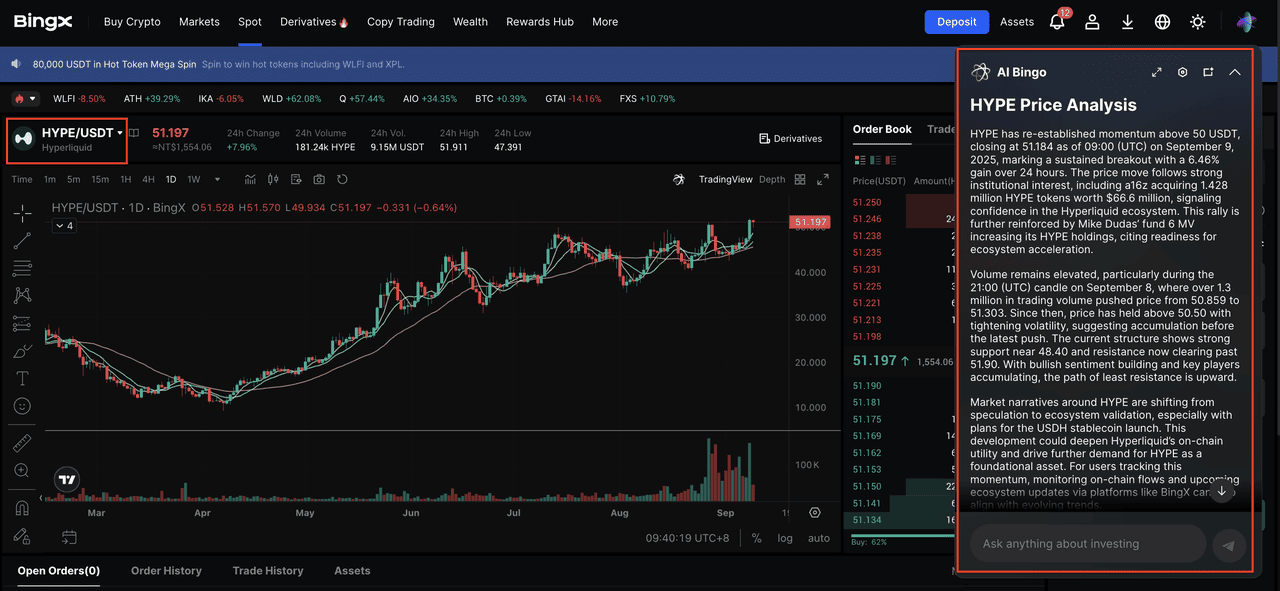
Task: Toggle percentage scale on the chart
Action: click(757, 538)
